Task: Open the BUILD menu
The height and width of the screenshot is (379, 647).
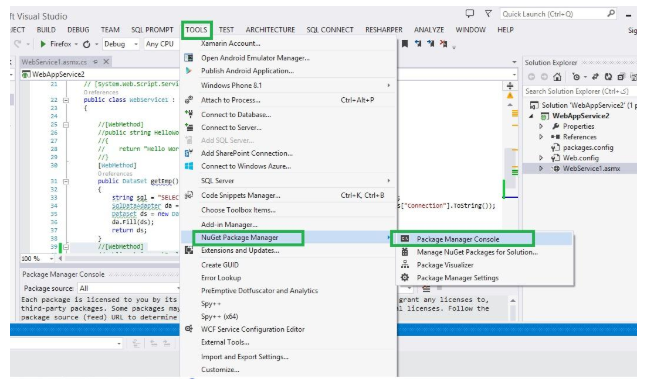Action: click(46, 30)
